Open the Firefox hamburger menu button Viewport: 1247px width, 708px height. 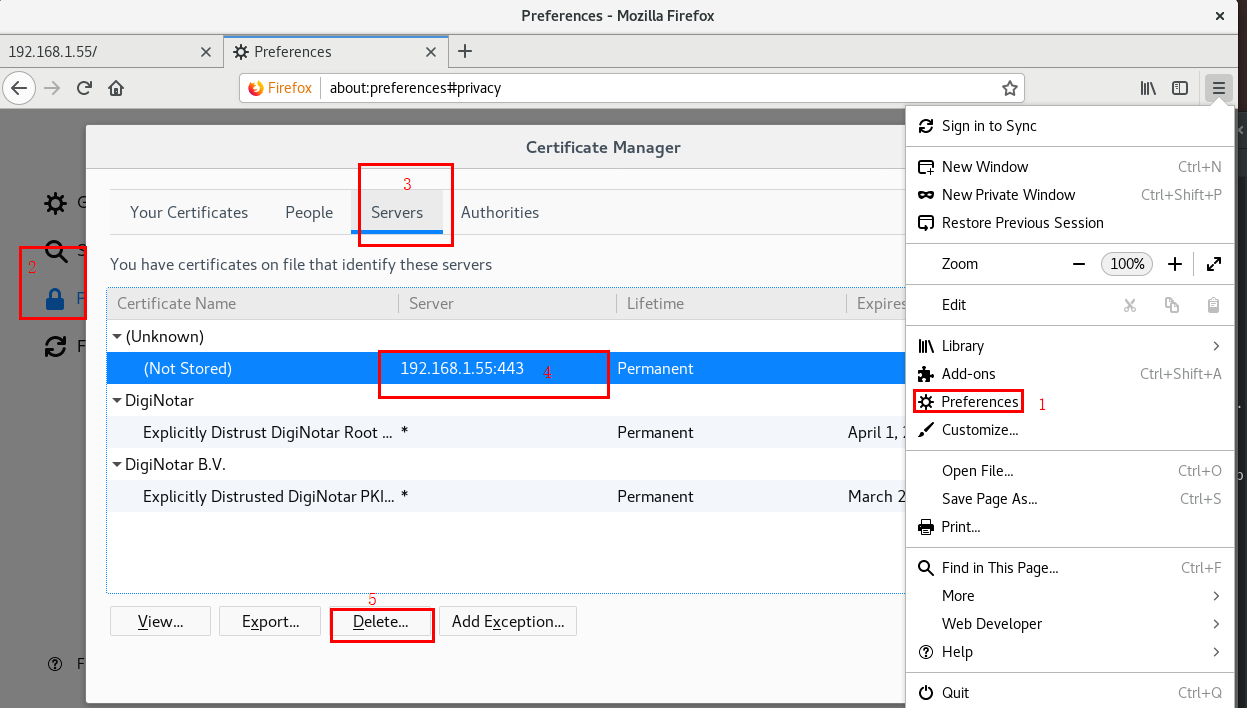[x=1218, y=88]
